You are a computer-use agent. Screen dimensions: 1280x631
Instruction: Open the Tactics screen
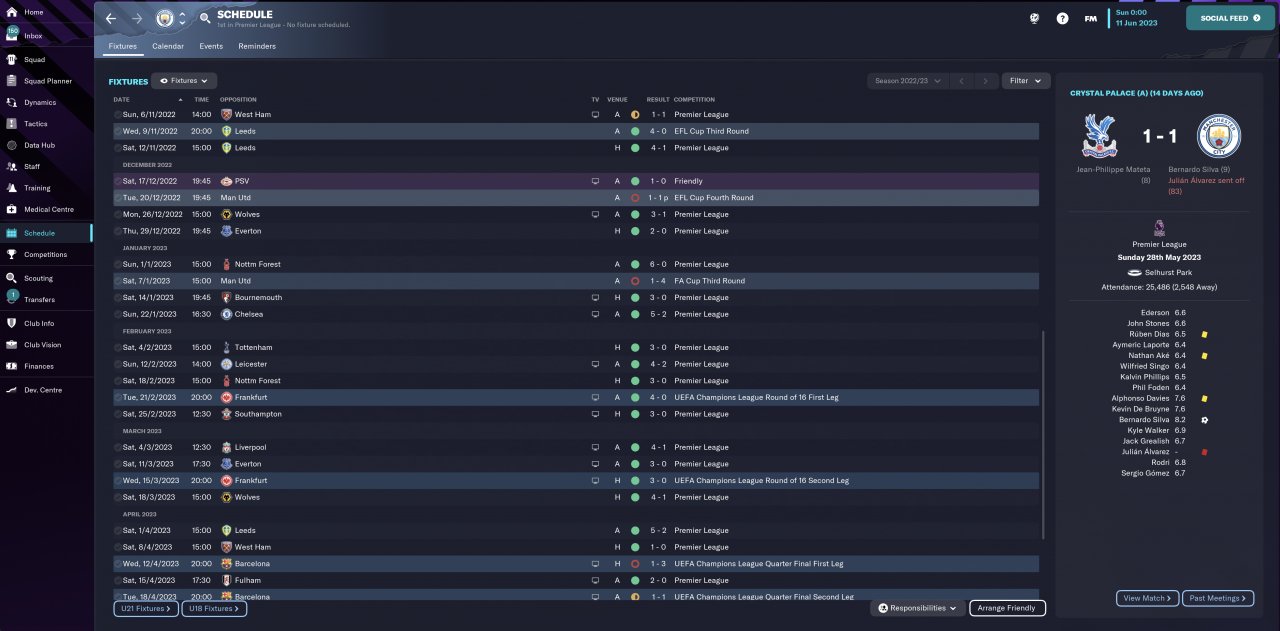coord(45,124)
